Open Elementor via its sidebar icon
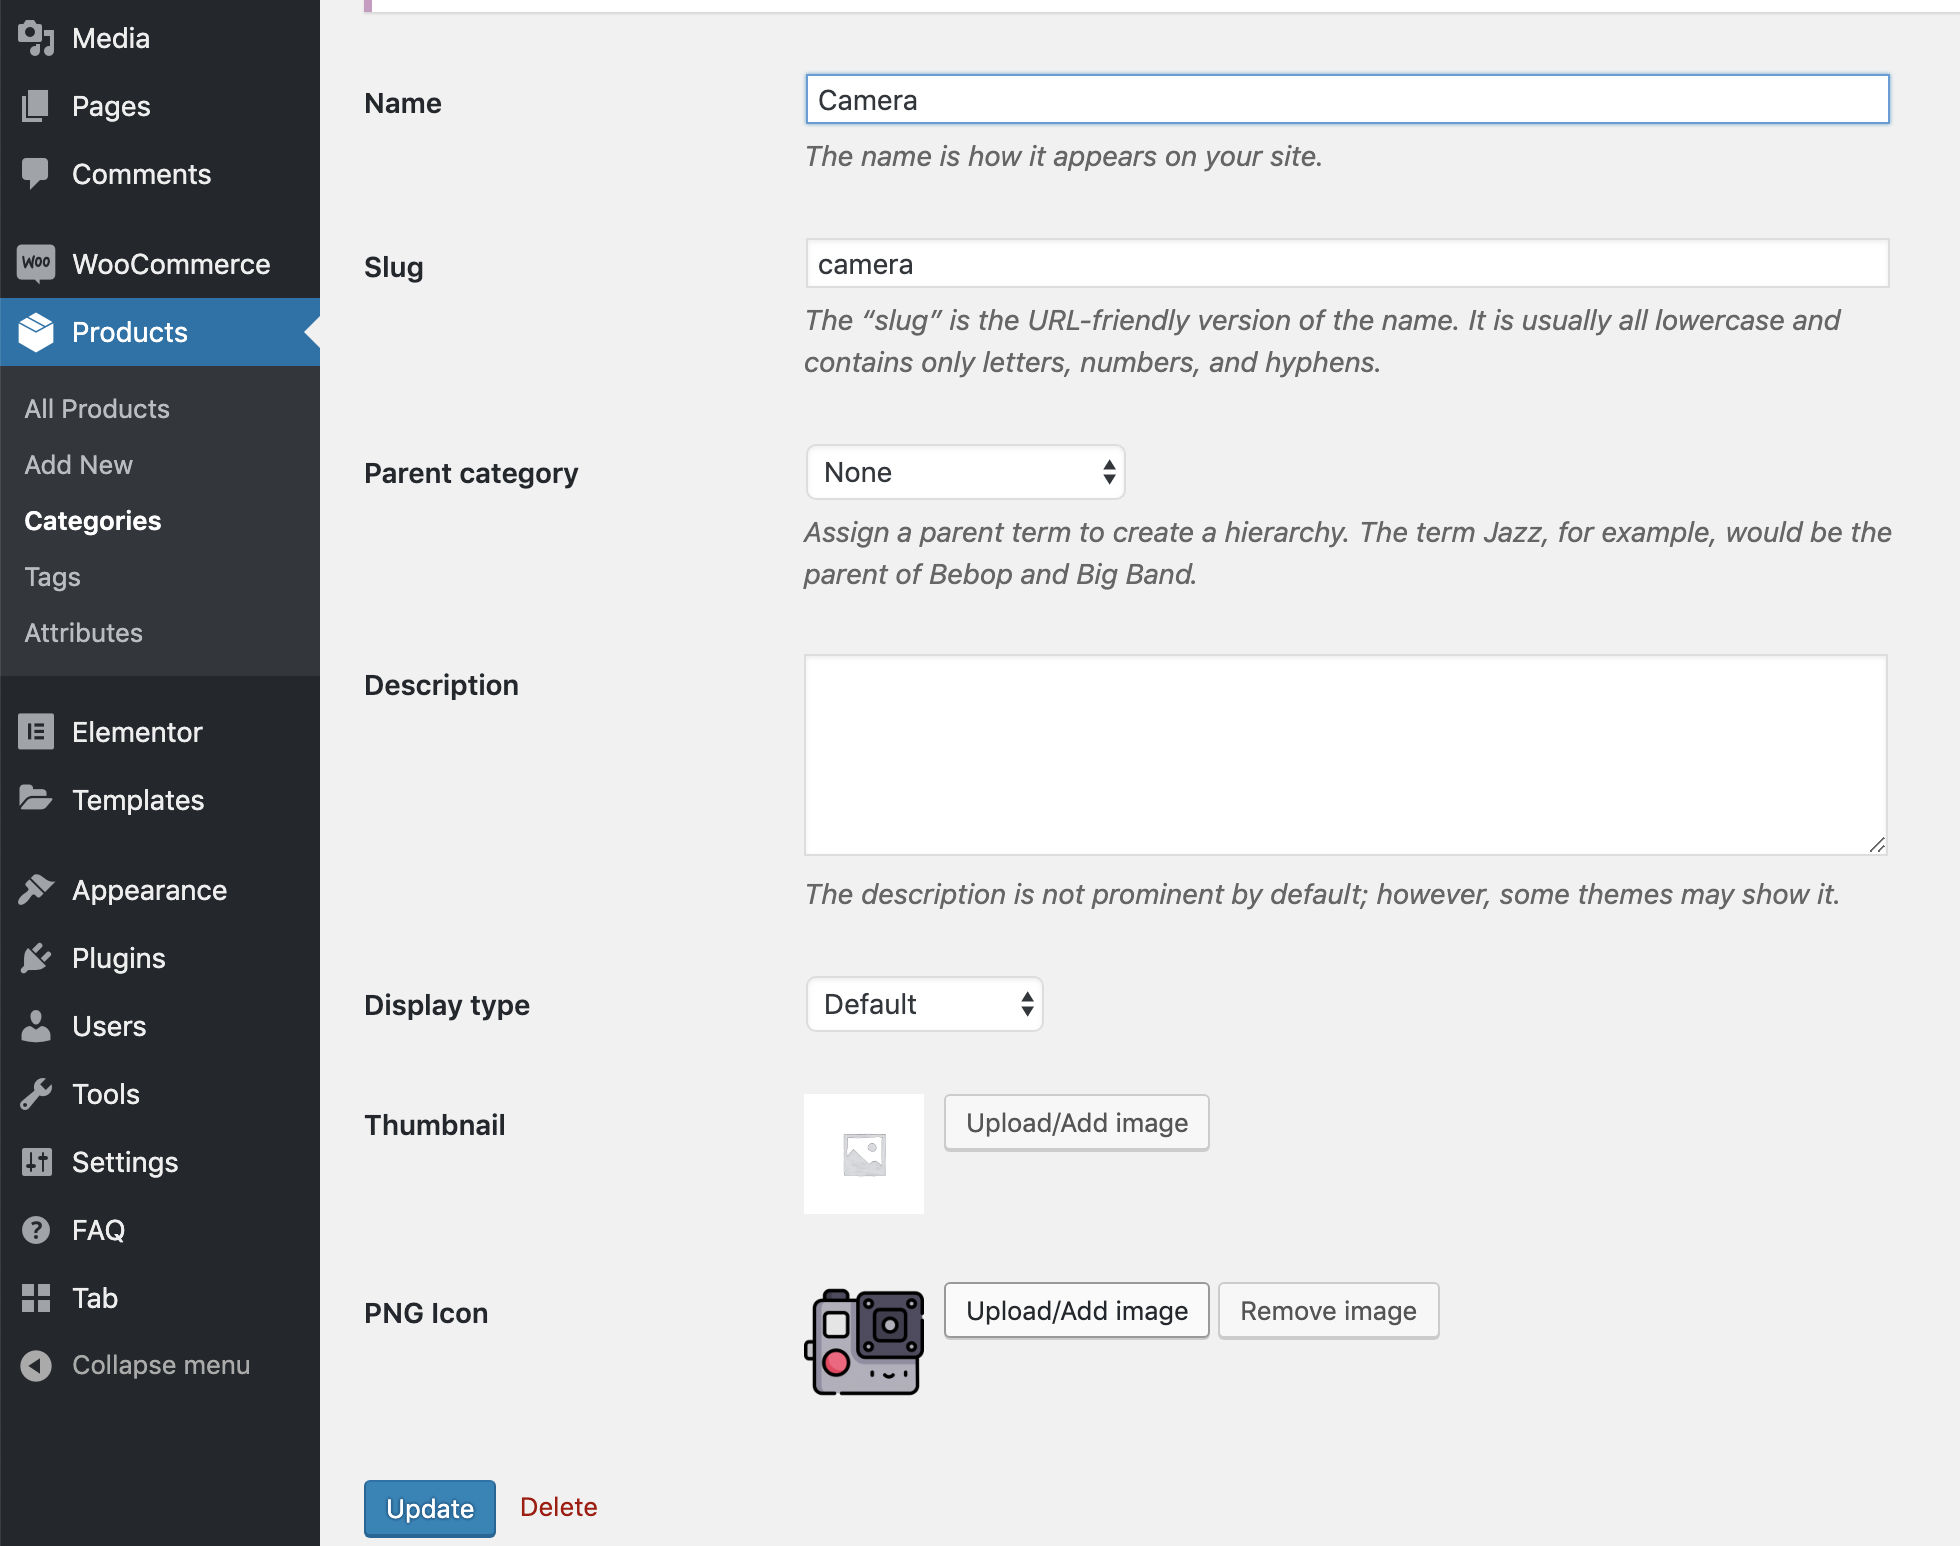This screenshot has height=1546, width=1960. click(x=36, y=731)
